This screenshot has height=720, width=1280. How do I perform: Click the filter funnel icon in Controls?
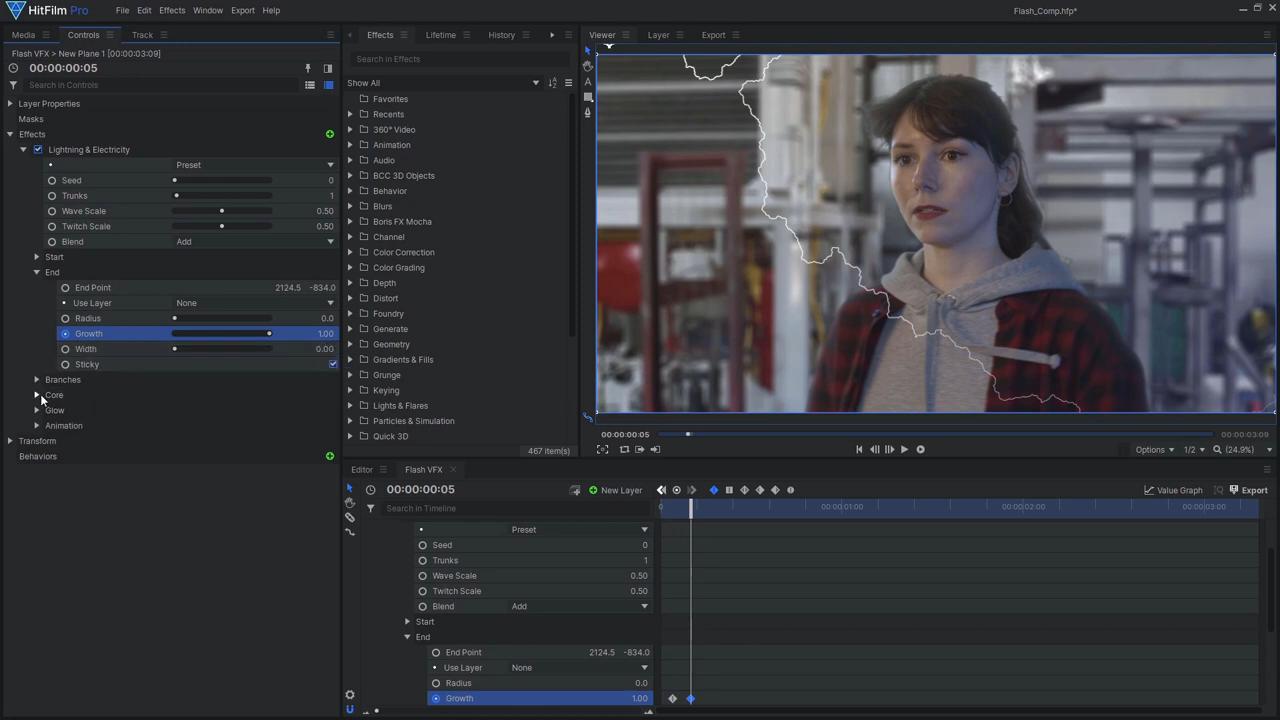(13, 85)
